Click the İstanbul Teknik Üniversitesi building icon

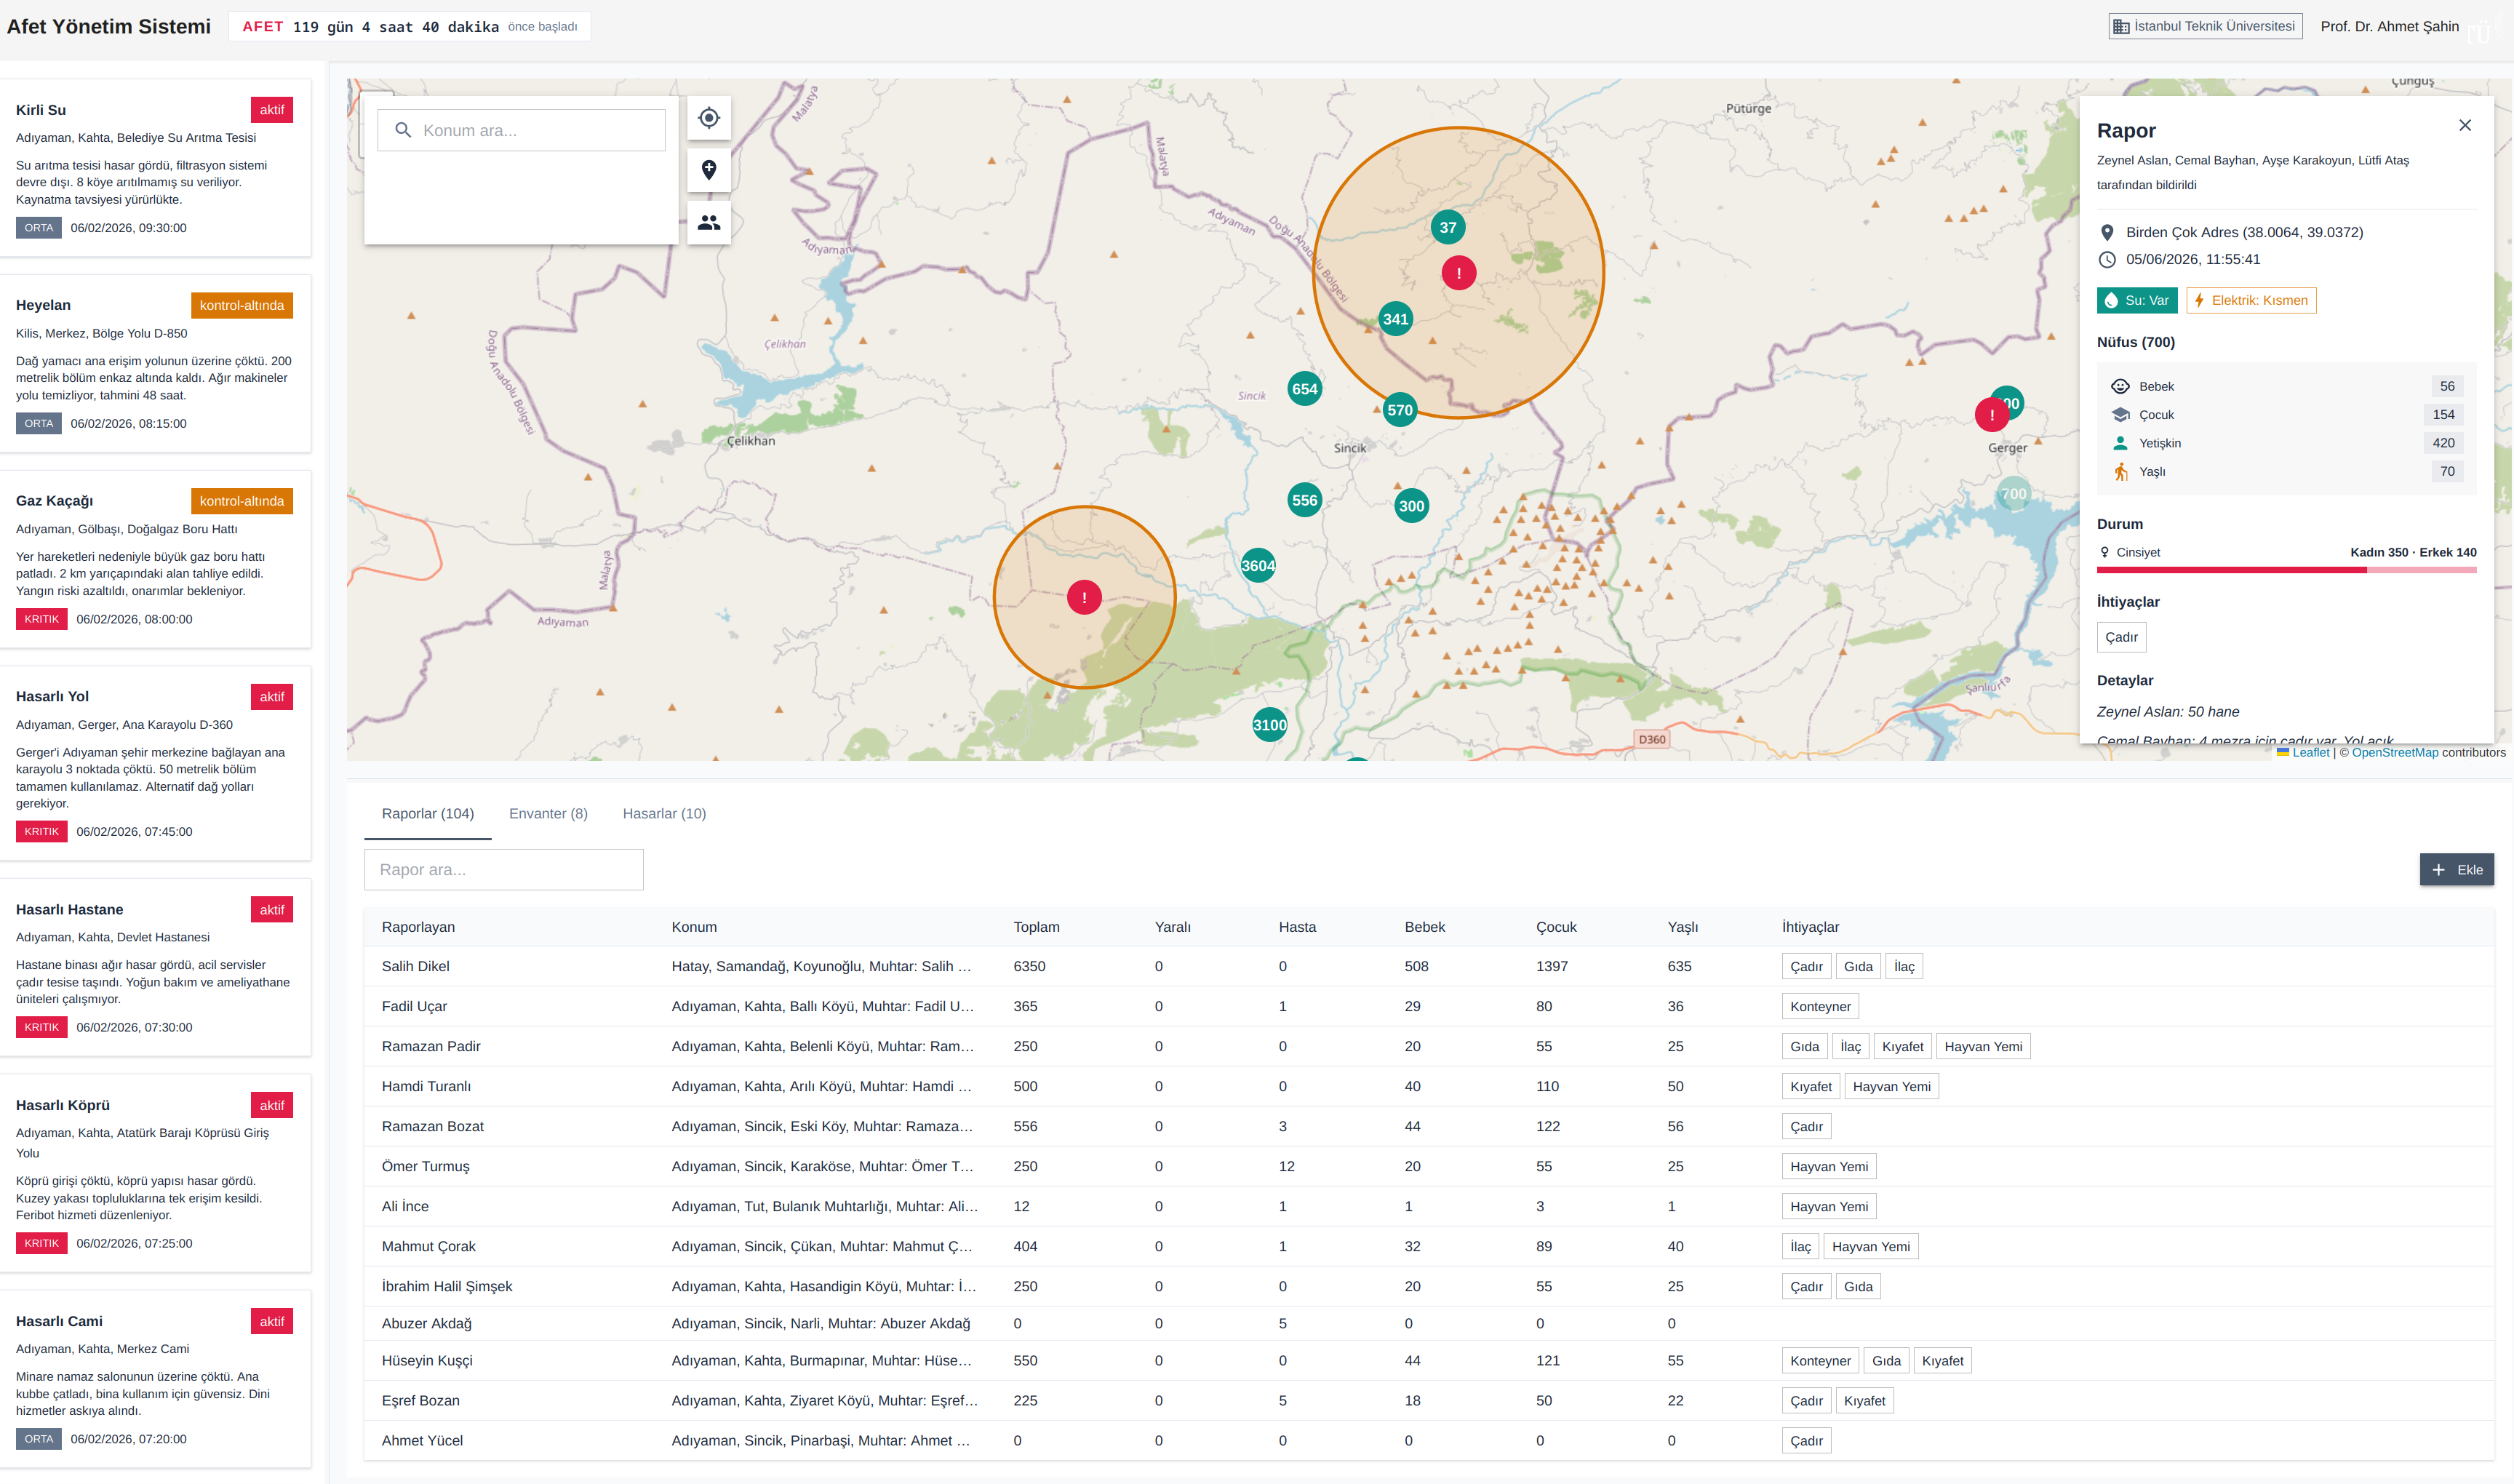[x=2121, y=27]
